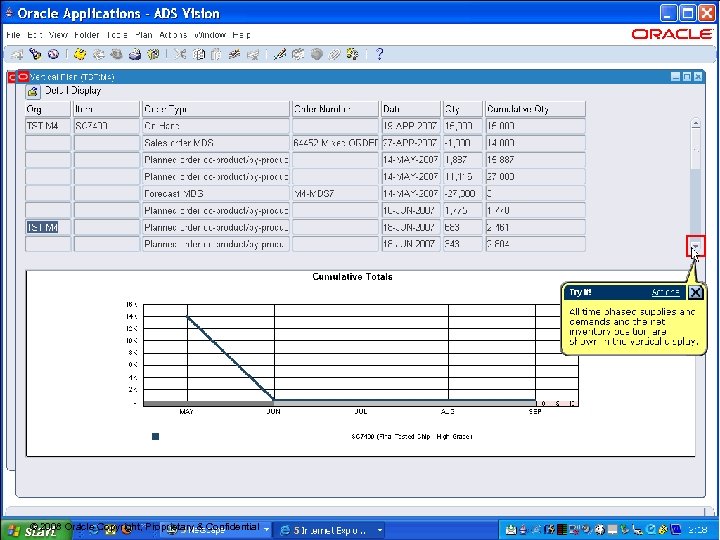Image resolution: width=720 pixels, height=540 pixels.
Task: Click the New record toolbar icon
Action: 17,55
